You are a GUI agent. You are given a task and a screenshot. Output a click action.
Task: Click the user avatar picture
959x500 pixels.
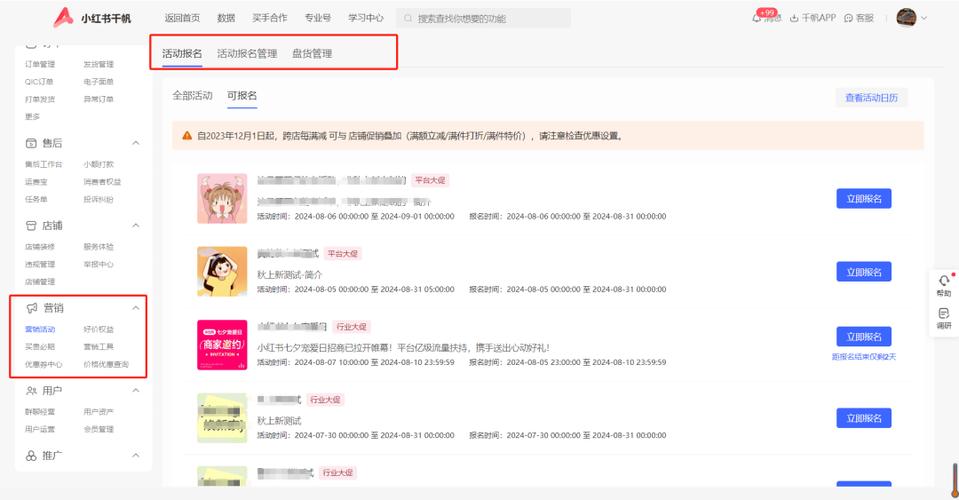point(906,18)
